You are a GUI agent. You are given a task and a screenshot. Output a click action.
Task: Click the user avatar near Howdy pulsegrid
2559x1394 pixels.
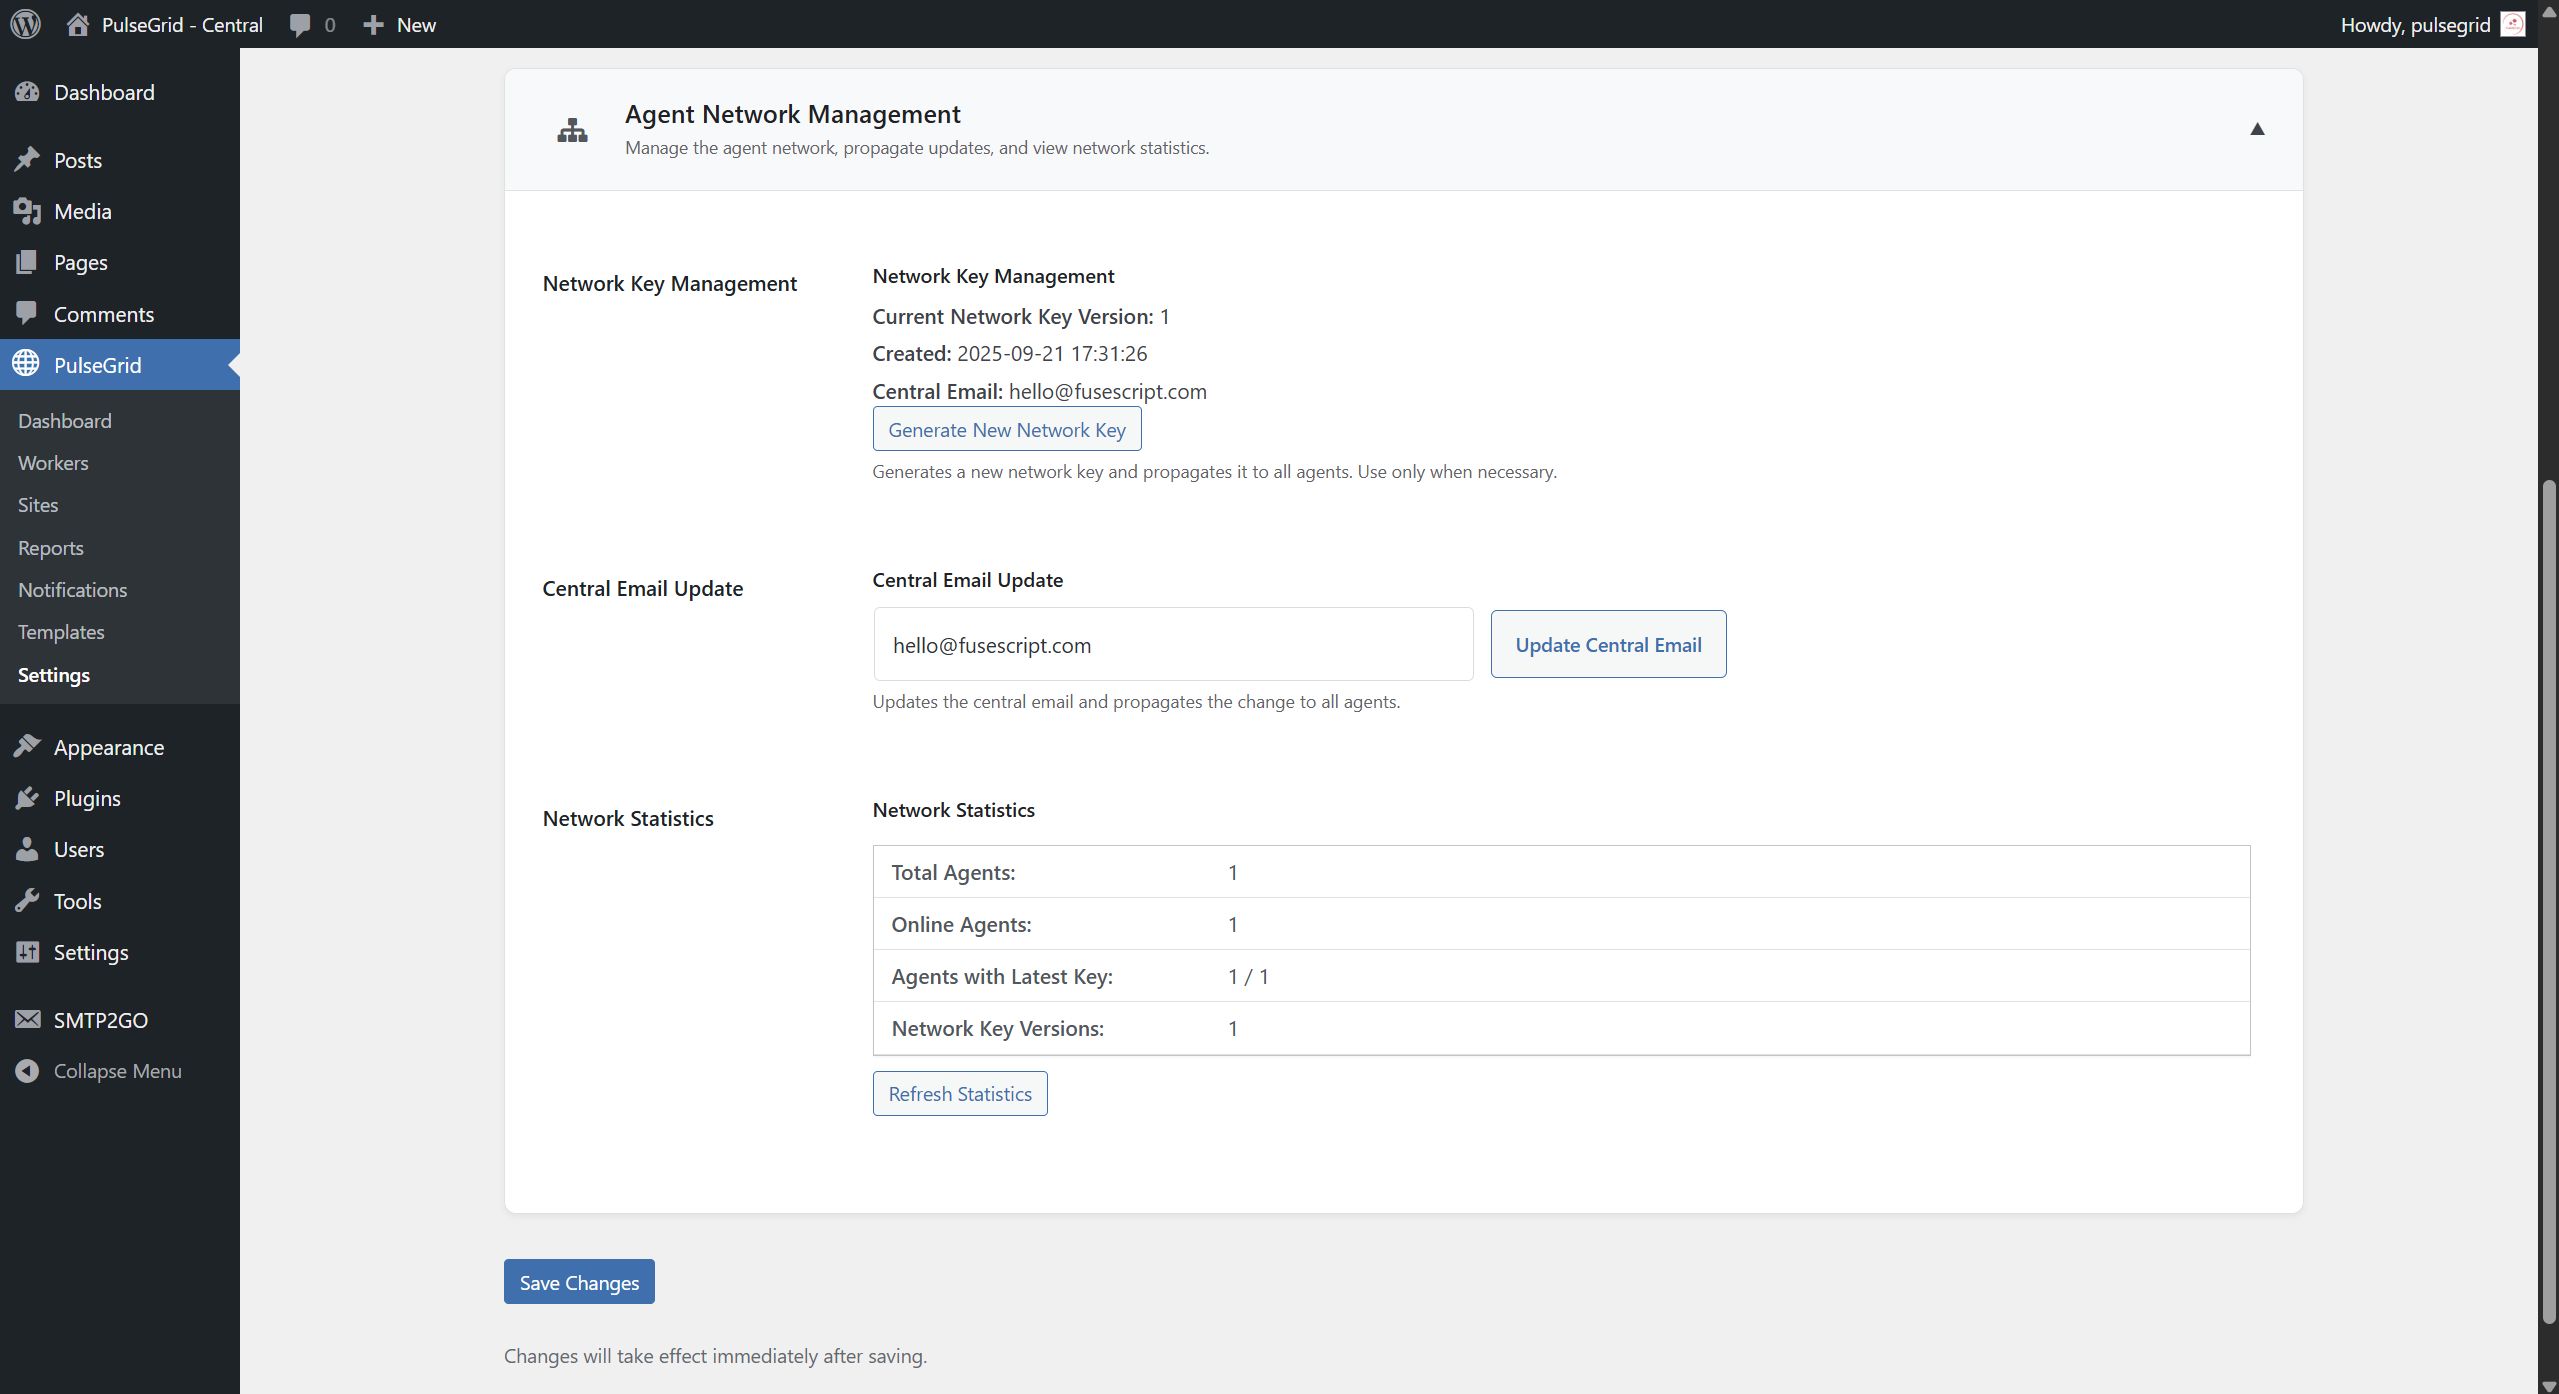click(2512, 24)
